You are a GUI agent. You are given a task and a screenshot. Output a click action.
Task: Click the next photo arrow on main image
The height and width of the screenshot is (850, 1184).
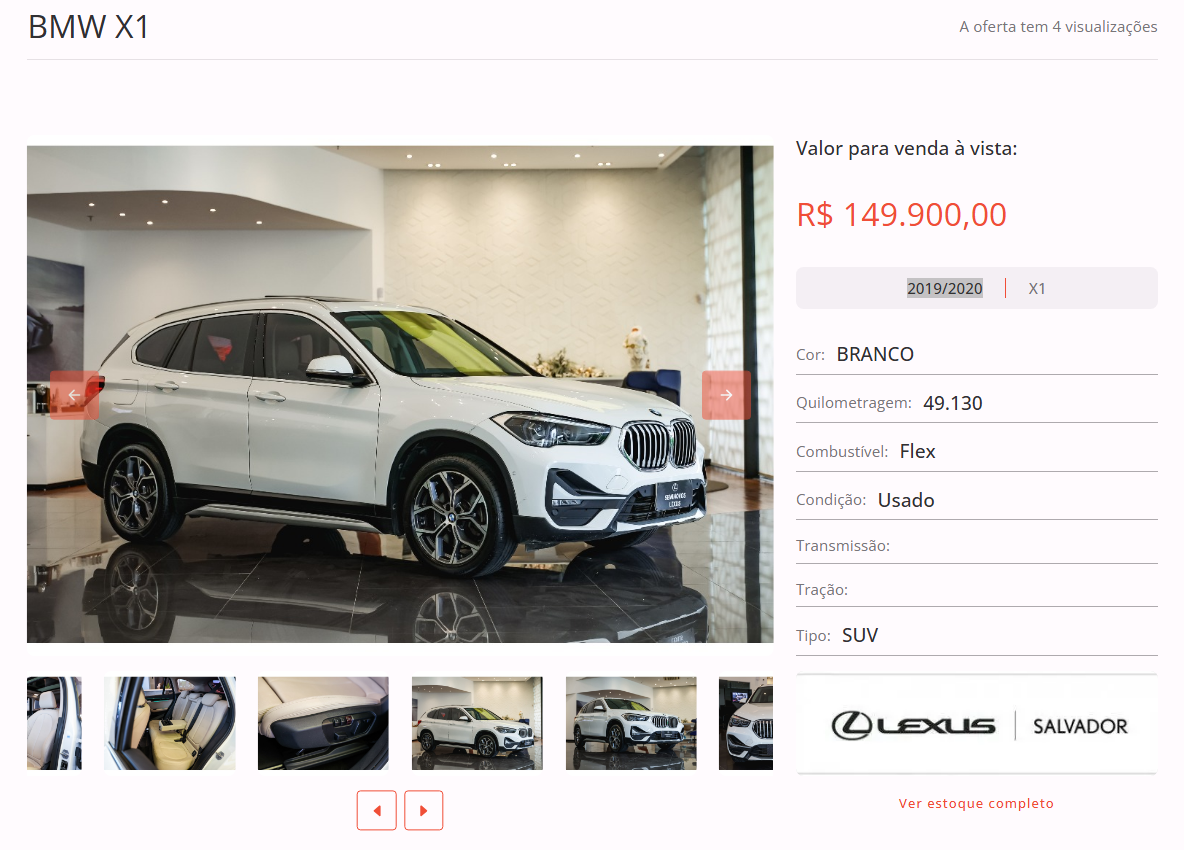(726, 395)
